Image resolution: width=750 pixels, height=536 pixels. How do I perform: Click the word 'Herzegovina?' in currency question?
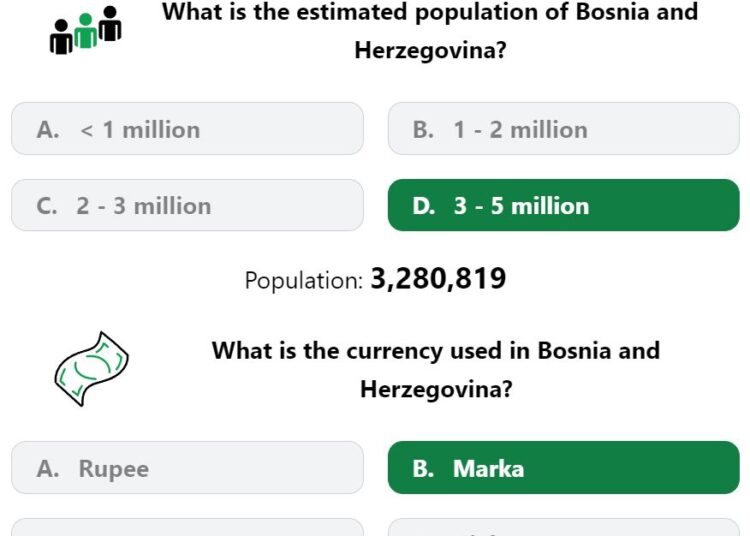[x=436, y=389]
